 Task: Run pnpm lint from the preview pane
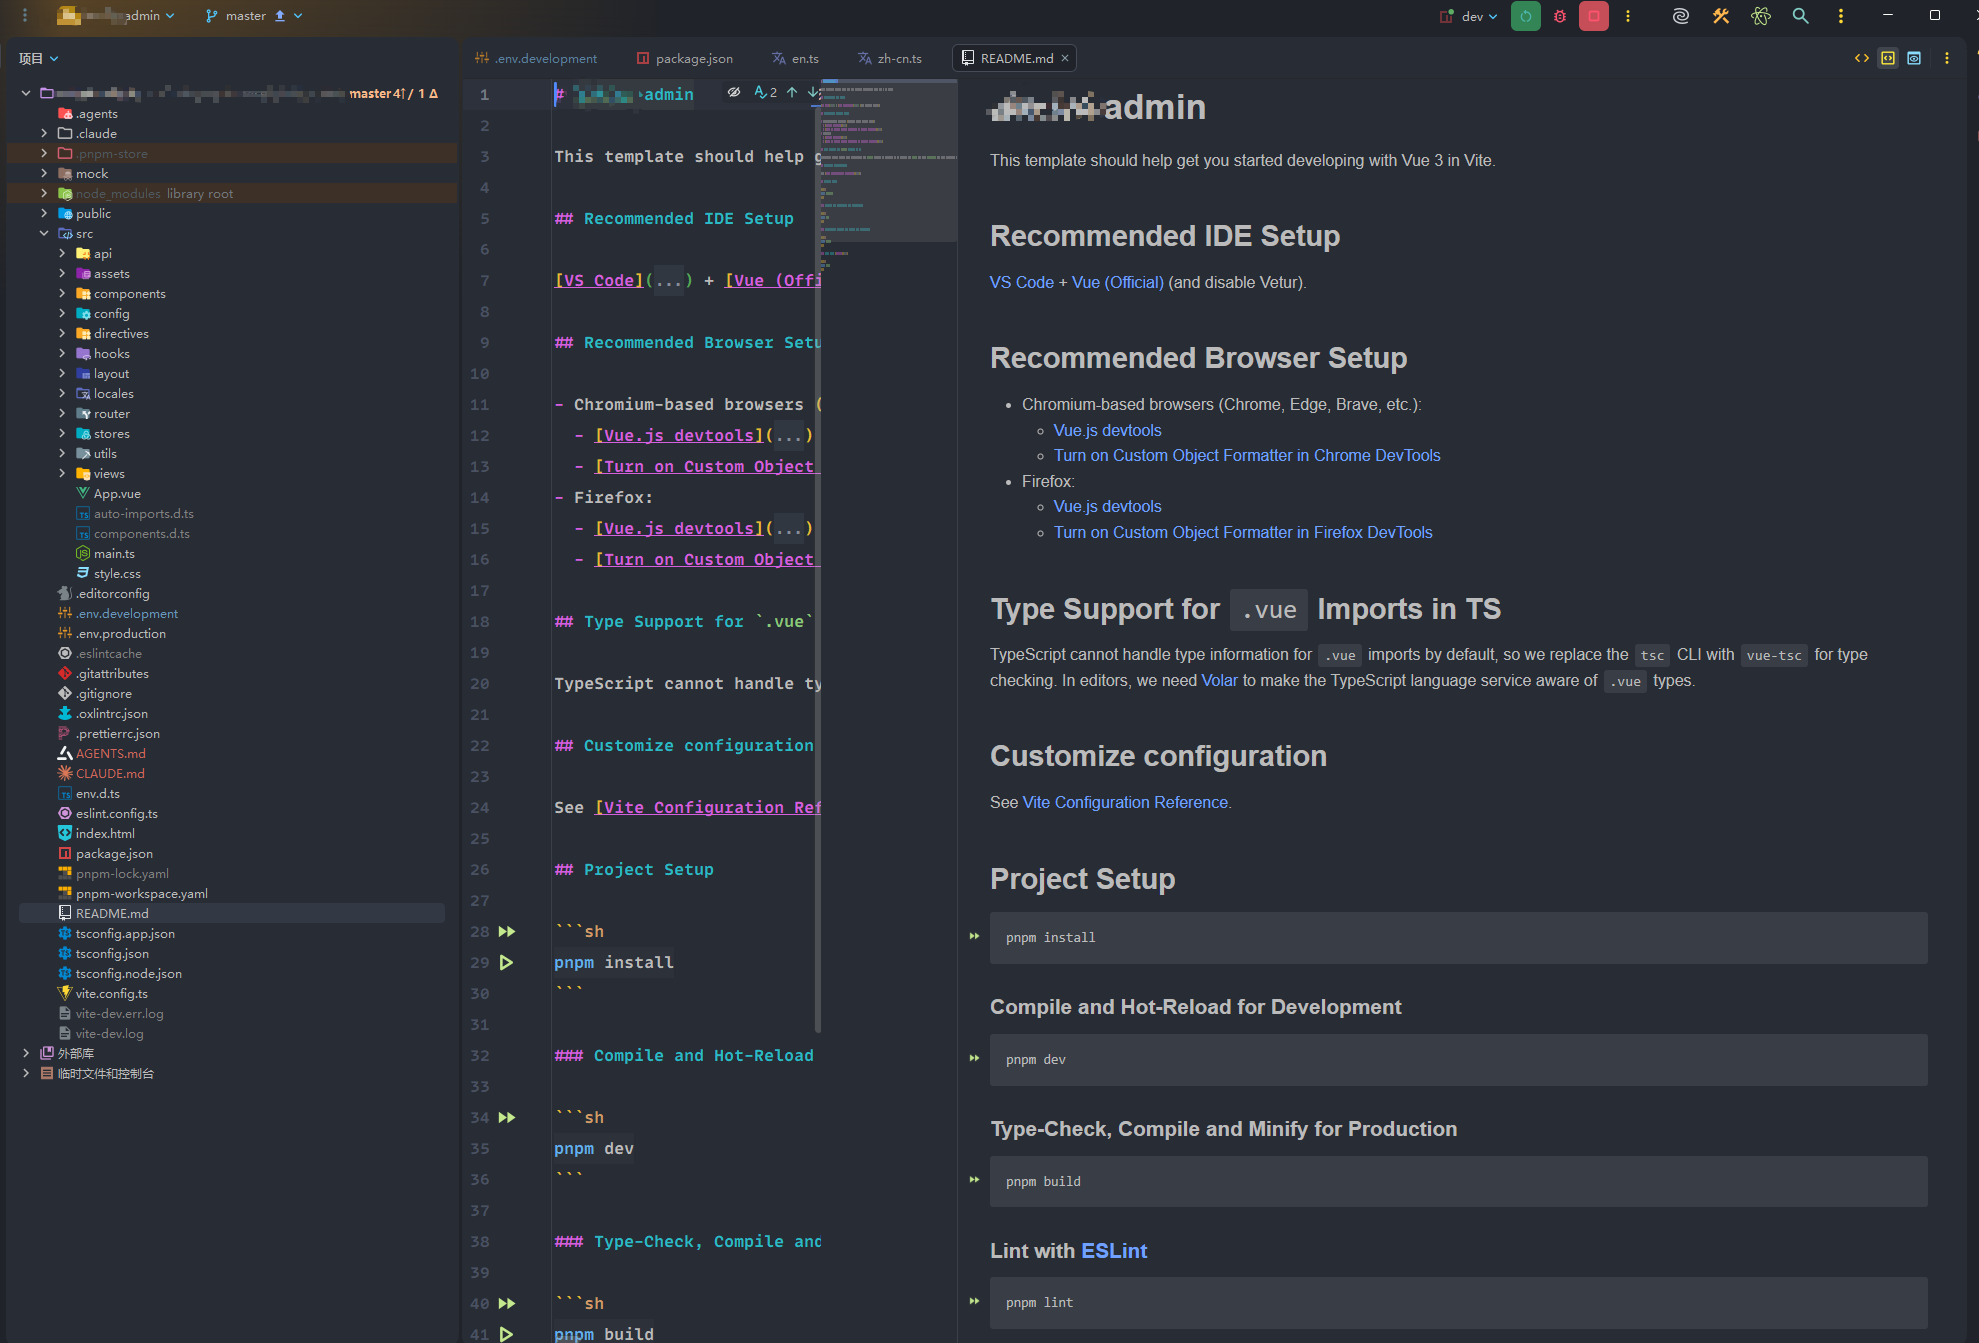[x=974, y=1301]
